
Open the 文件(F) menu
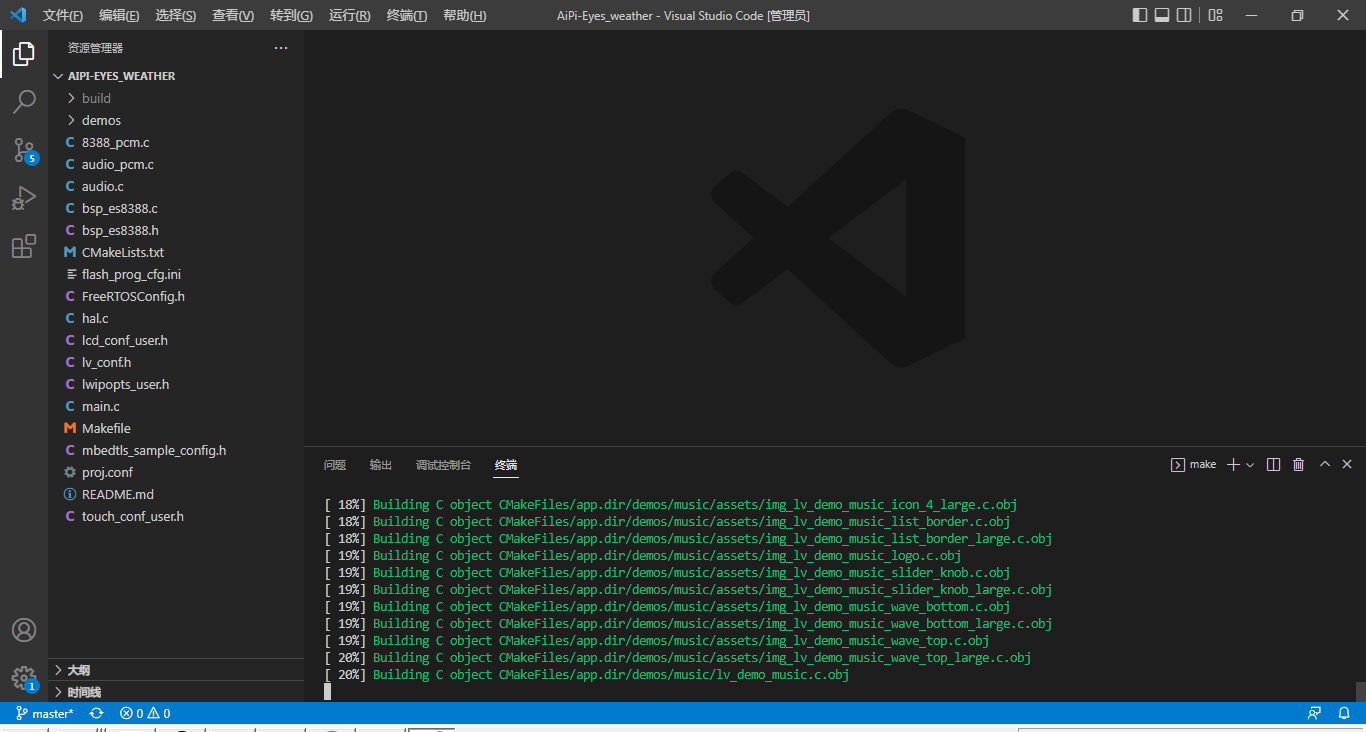[x=63, y=15]
